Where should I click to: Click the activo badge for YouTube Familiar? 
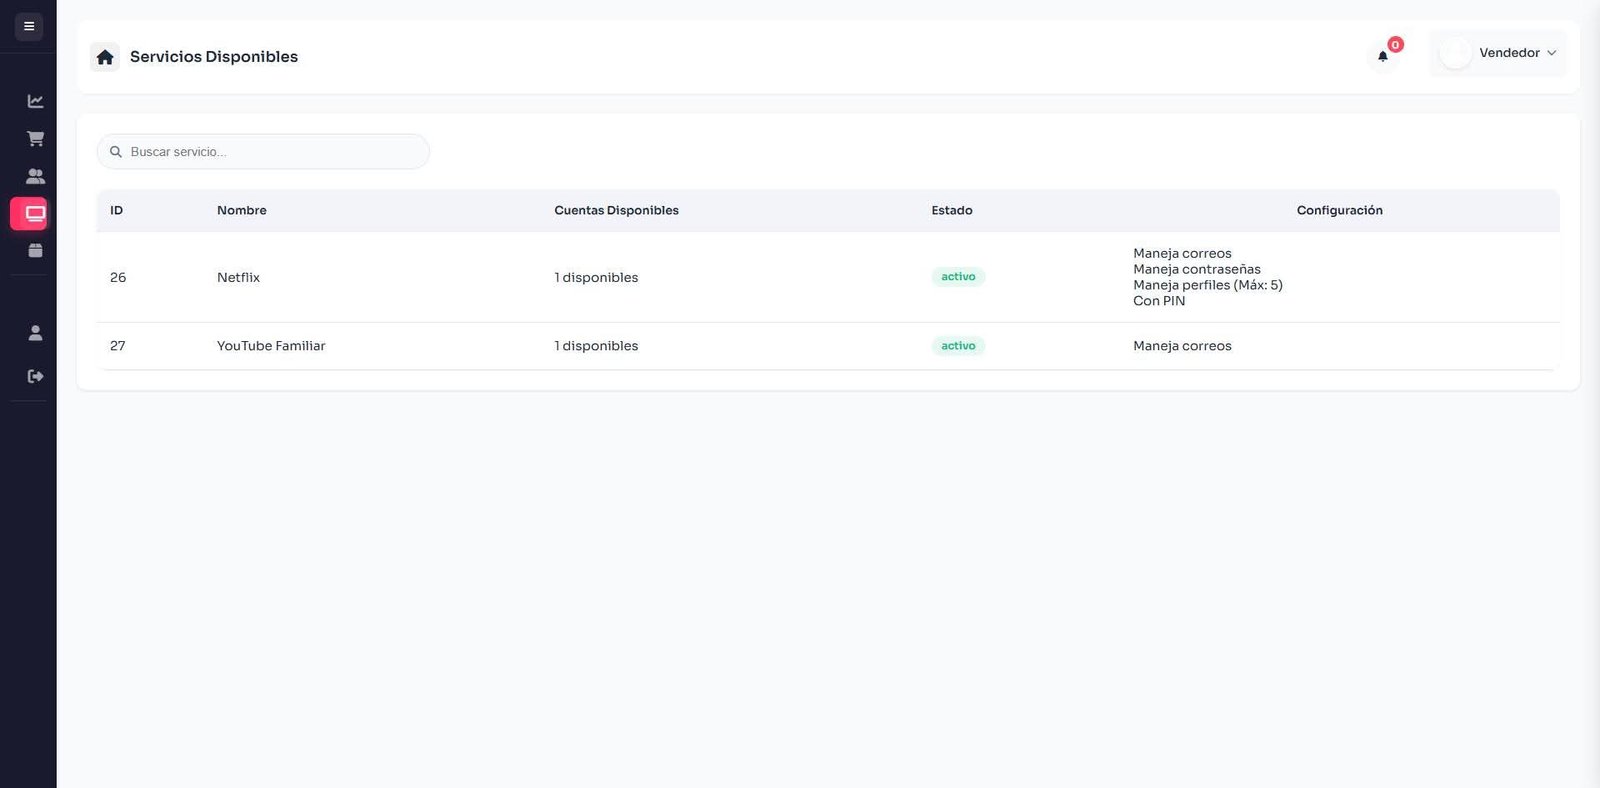(958, 346)
